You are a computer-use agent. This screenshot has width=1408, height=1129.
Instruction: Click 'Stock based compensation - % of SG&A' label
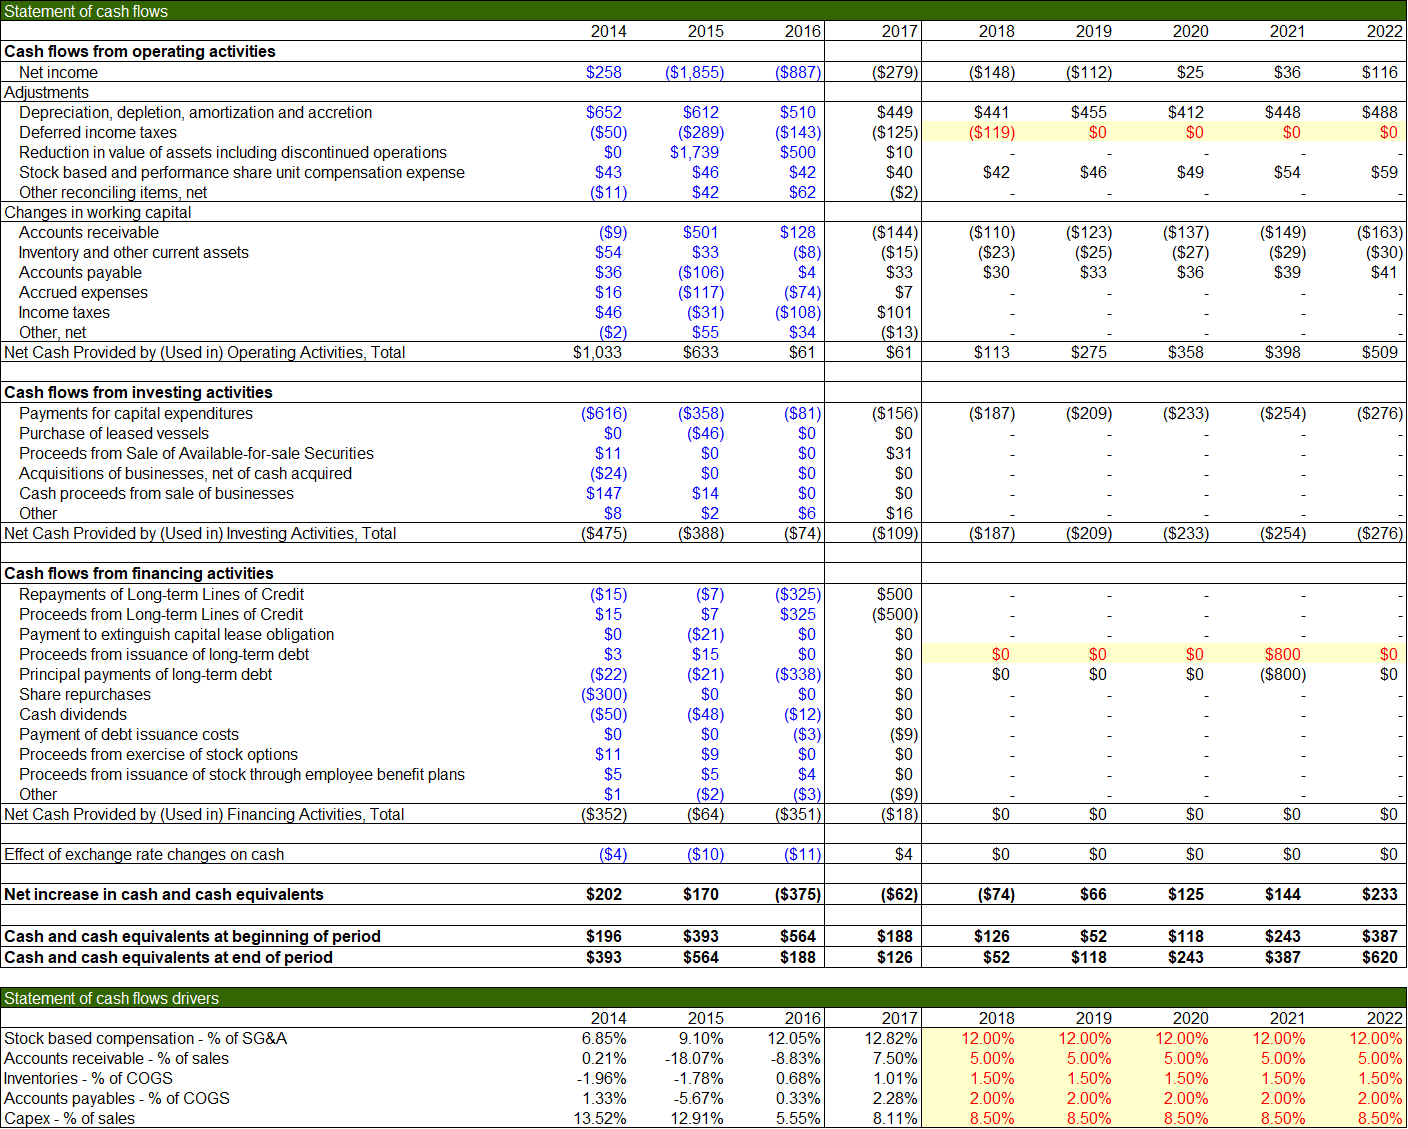pos(145,1038)
